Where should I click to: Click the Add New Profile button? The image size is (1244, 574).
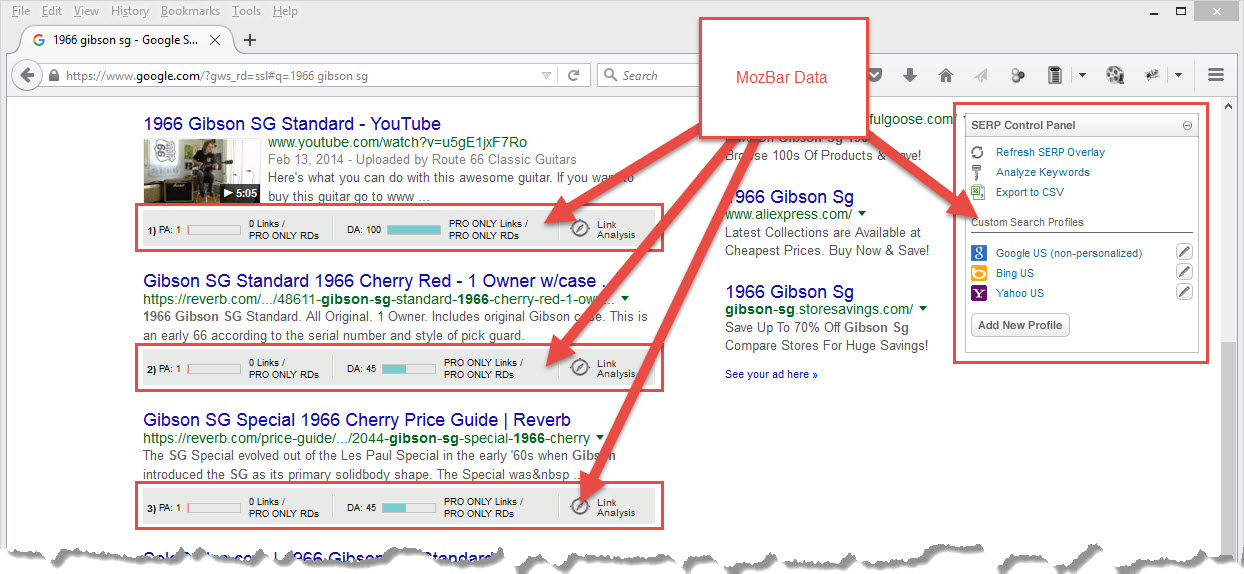coord(1019,325)
